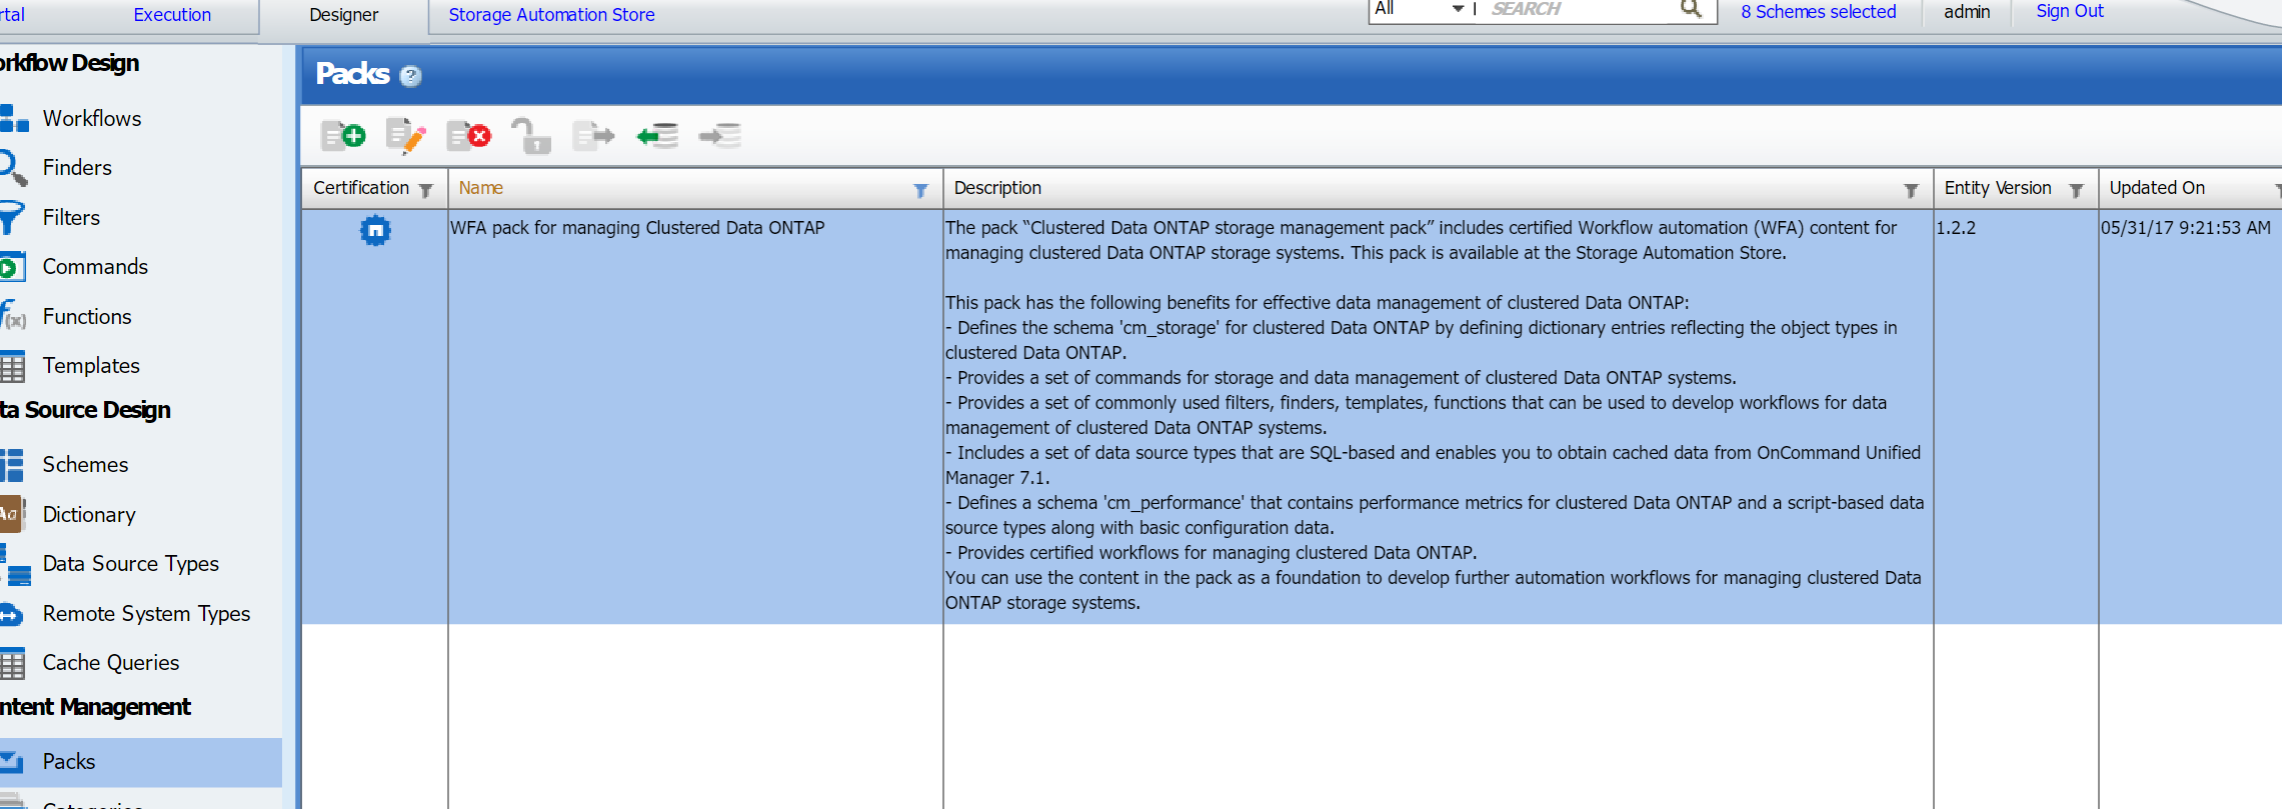The width and height of the screenshot is (2282, 809).
Task: Open the Certification column filter
Action: [426, 190]
